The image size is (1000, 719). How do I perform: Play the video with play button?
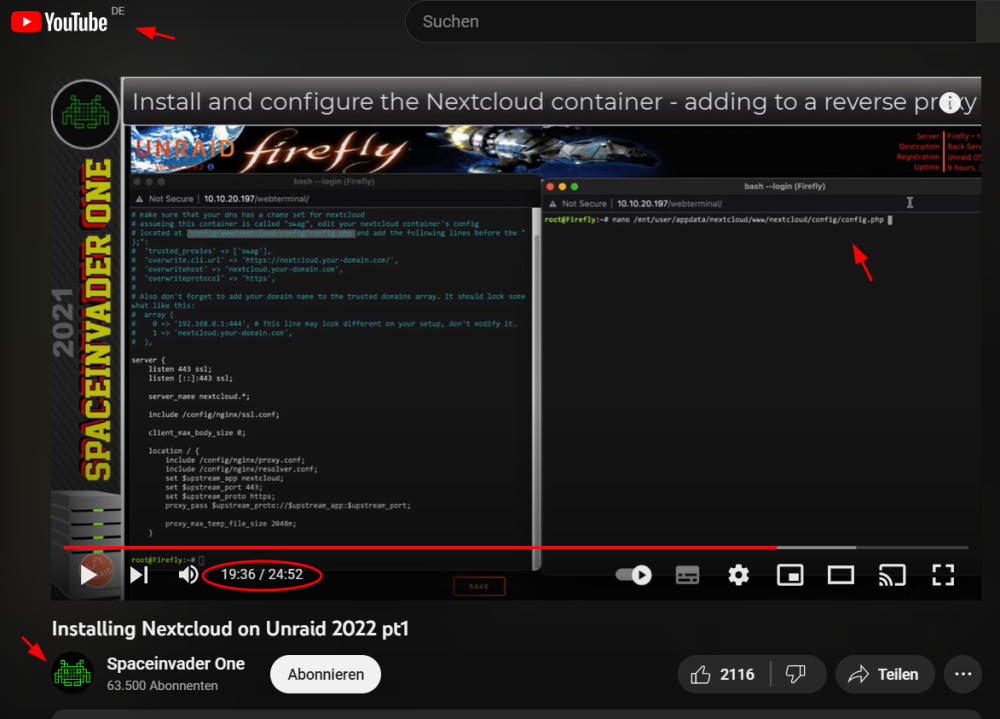[88, 575]
